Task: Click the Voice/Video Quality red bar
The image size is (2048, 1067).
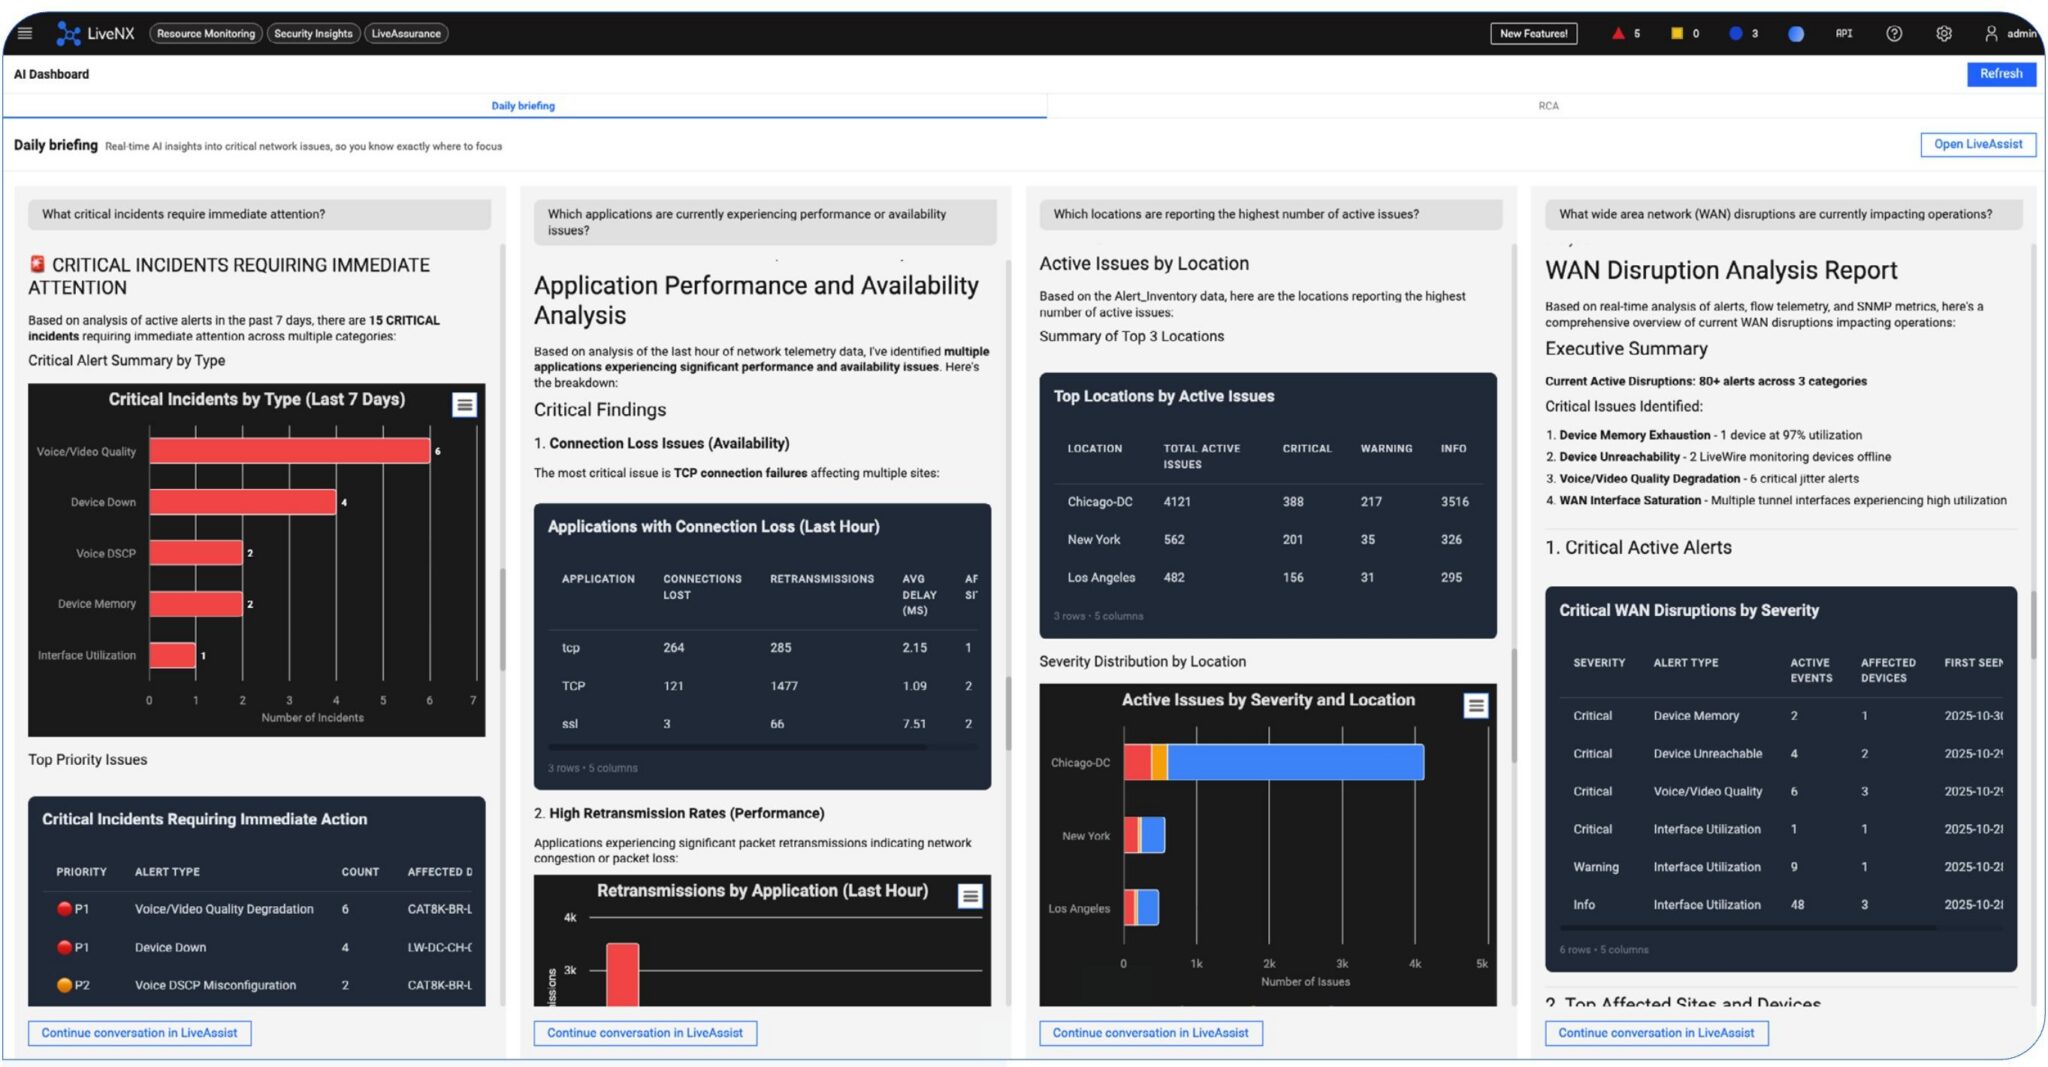Action: [x=290, y=451]
